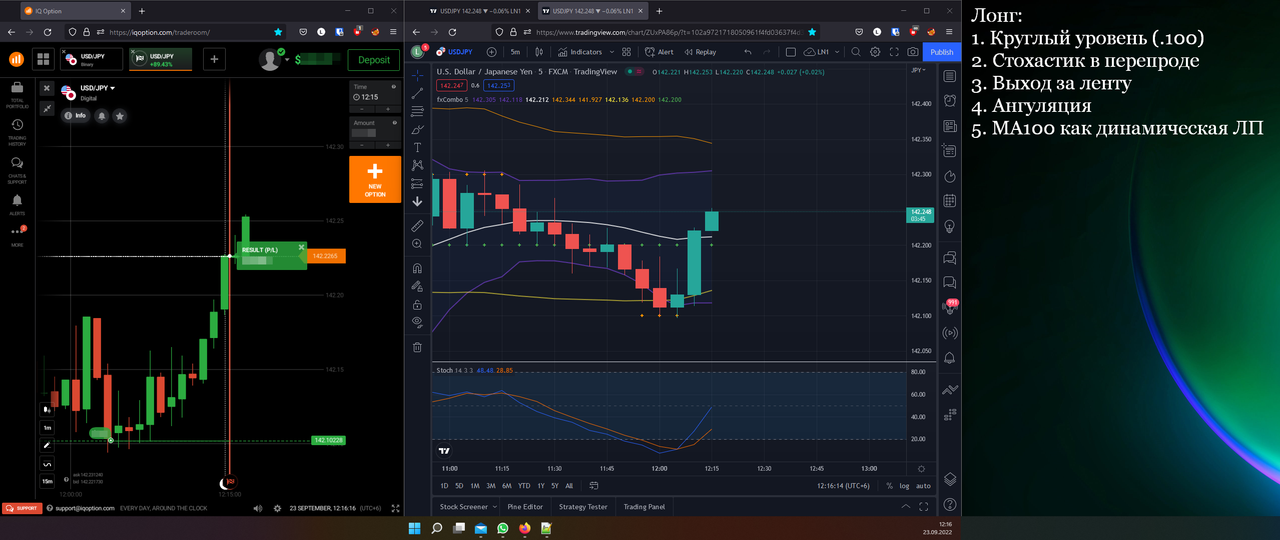Click the blue Publish button in TradingView
Image resolution: width=1280 pixels, height=540 pixels.
pyautogui.click(x=941, y=52)
